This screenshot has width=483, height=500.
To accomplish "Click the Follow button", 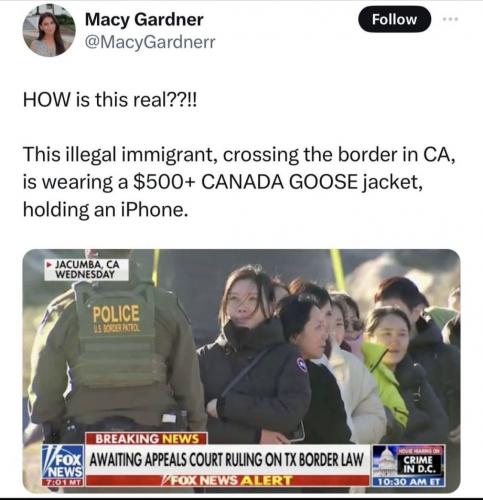I will (x=394, y=19).
